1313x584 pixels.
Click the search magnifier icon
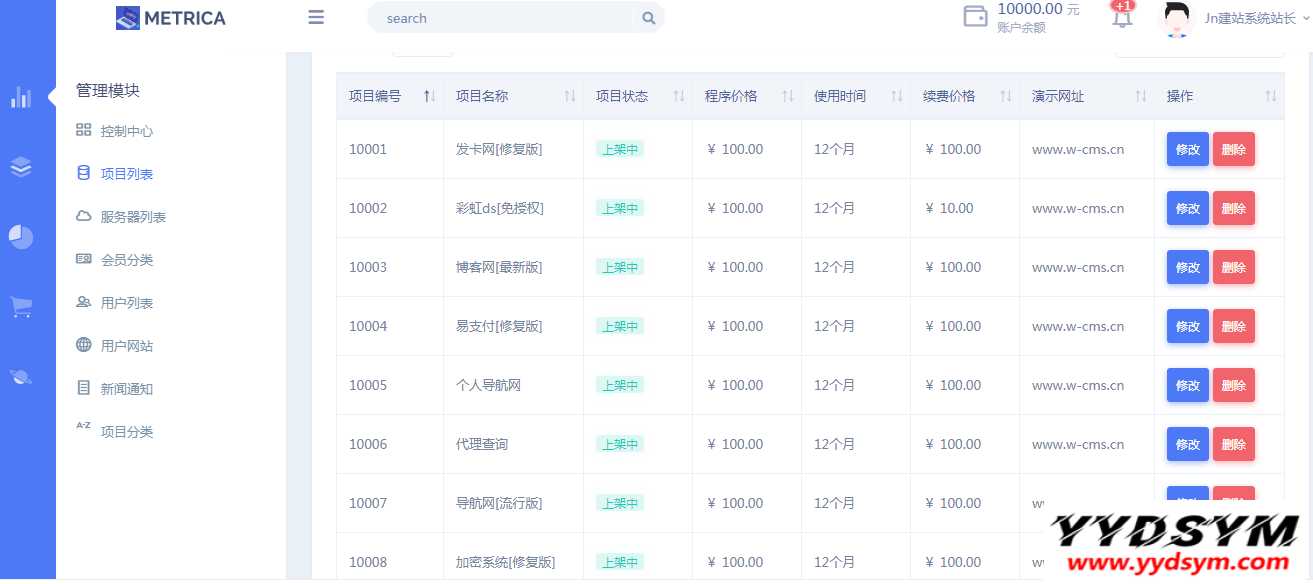pyautogui.click(x=648, y=18)
